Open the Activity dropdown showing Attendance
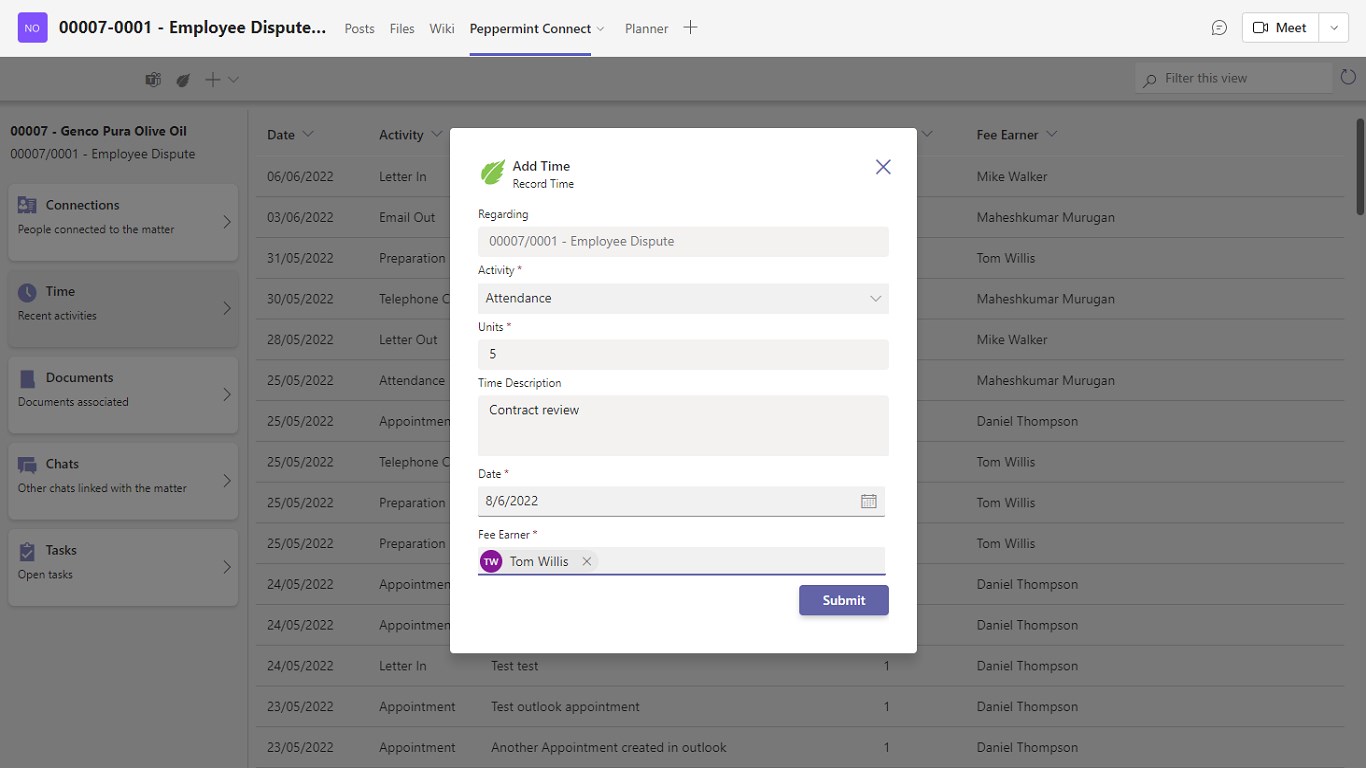1366x768 pixels. click(x=683, y=298)
